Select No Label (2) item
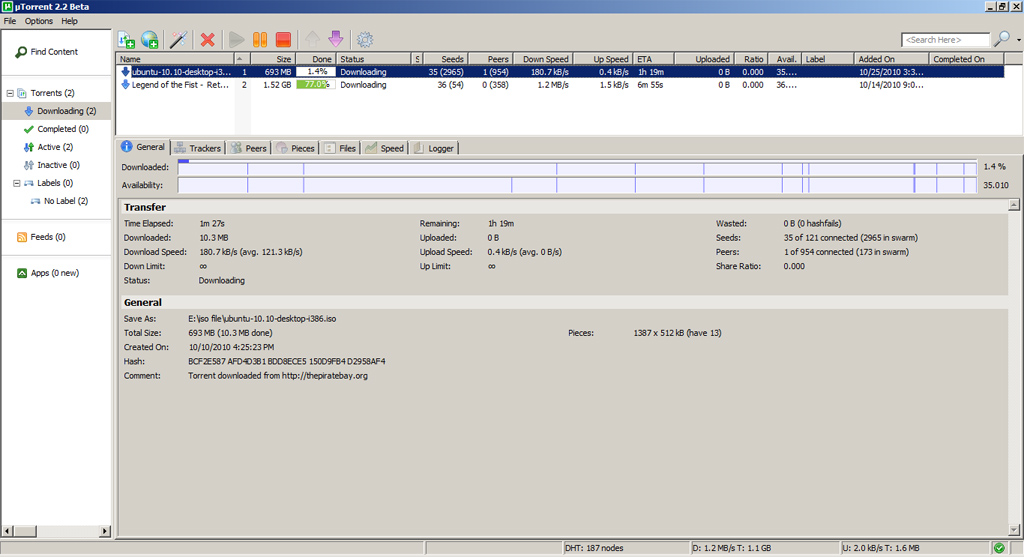 click(x=59, y=201)
